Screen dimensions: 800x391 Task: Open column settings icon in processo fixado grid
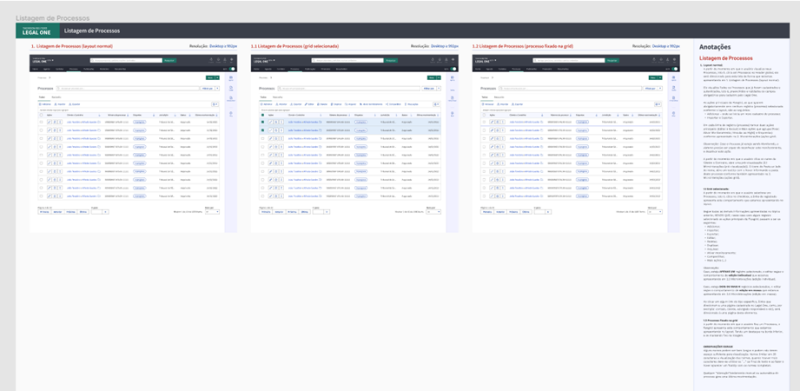(x=657, y=104)
